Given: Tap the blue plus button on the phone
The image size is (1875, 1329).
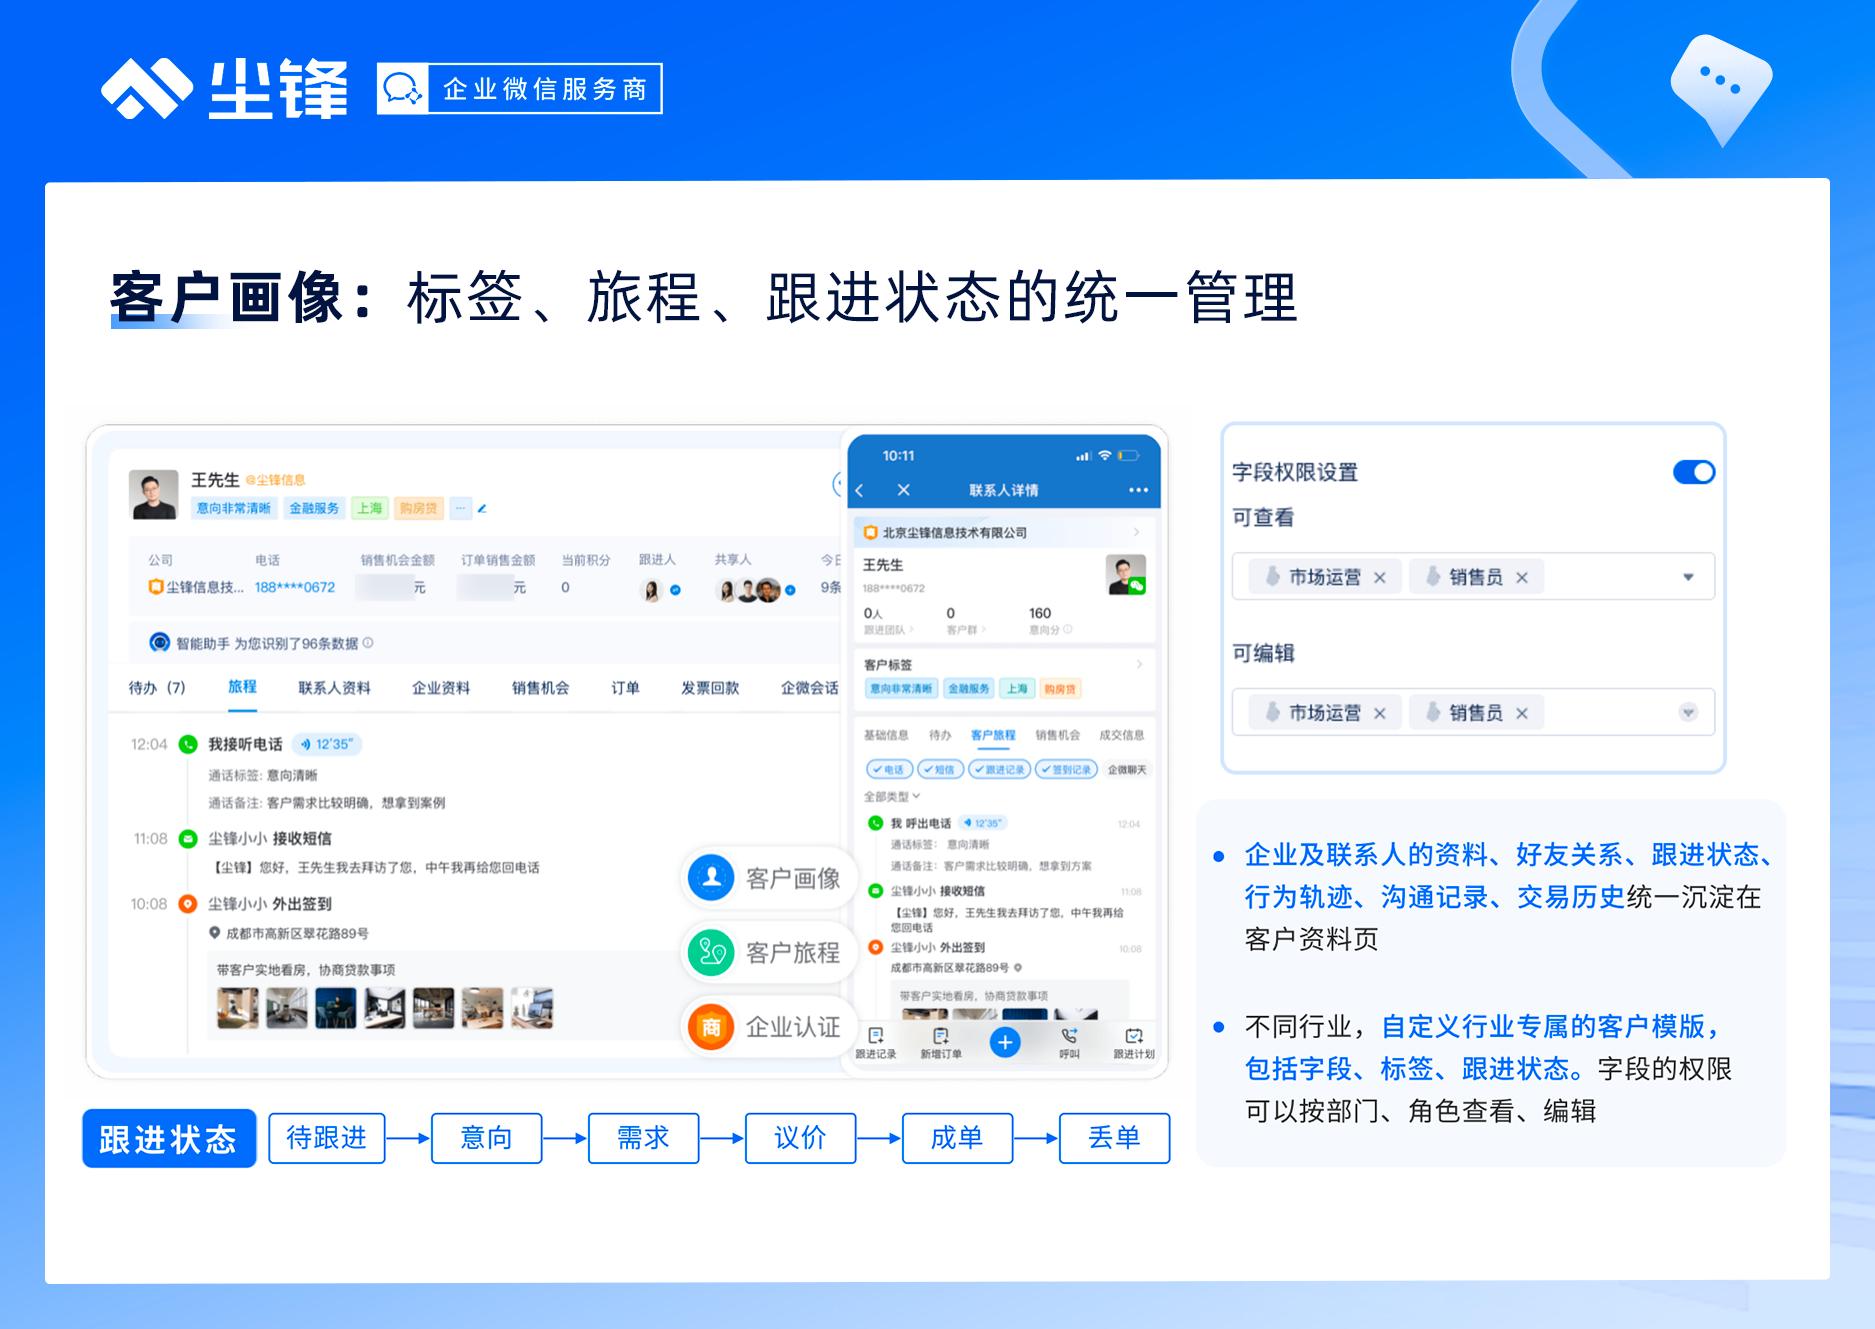Looking at the screenshot, I should [x=1005, y=1042].
